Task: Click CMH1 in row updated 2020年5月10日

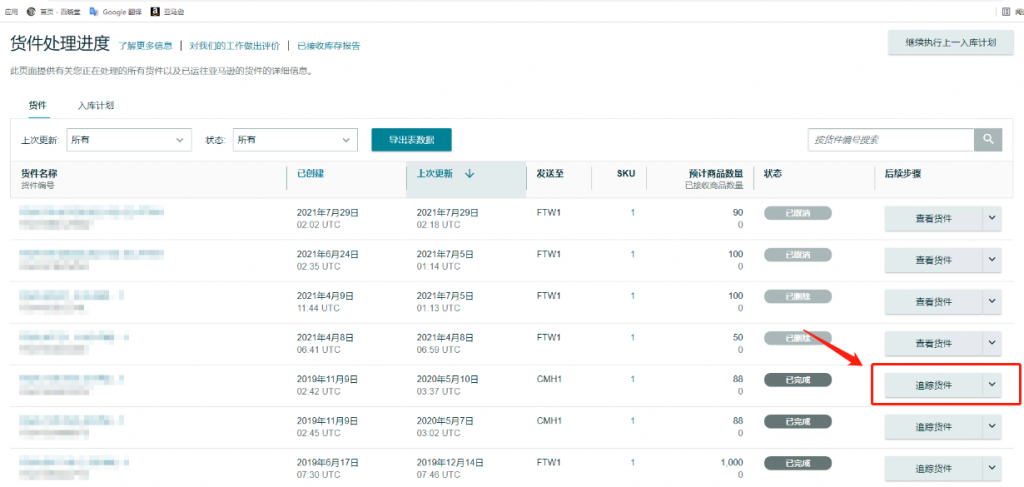Action: point(549,379)
